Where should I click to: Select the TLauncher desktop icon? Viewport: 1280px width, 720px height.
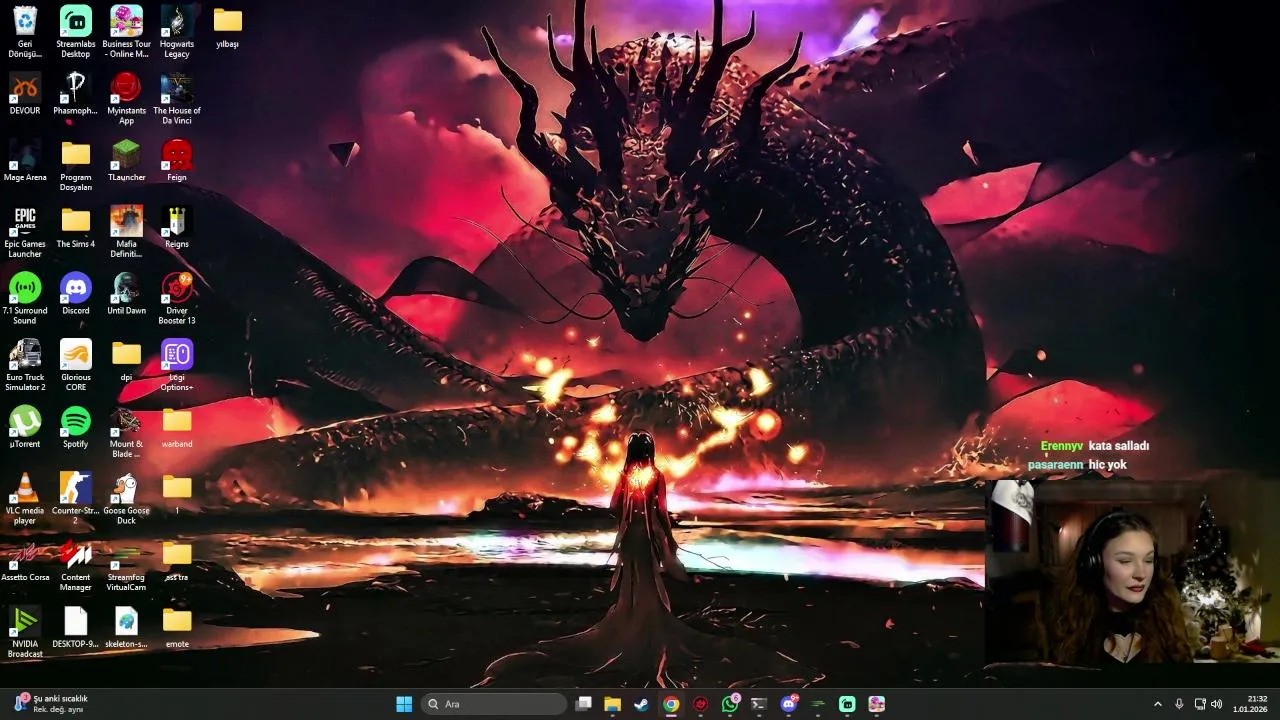126,160
